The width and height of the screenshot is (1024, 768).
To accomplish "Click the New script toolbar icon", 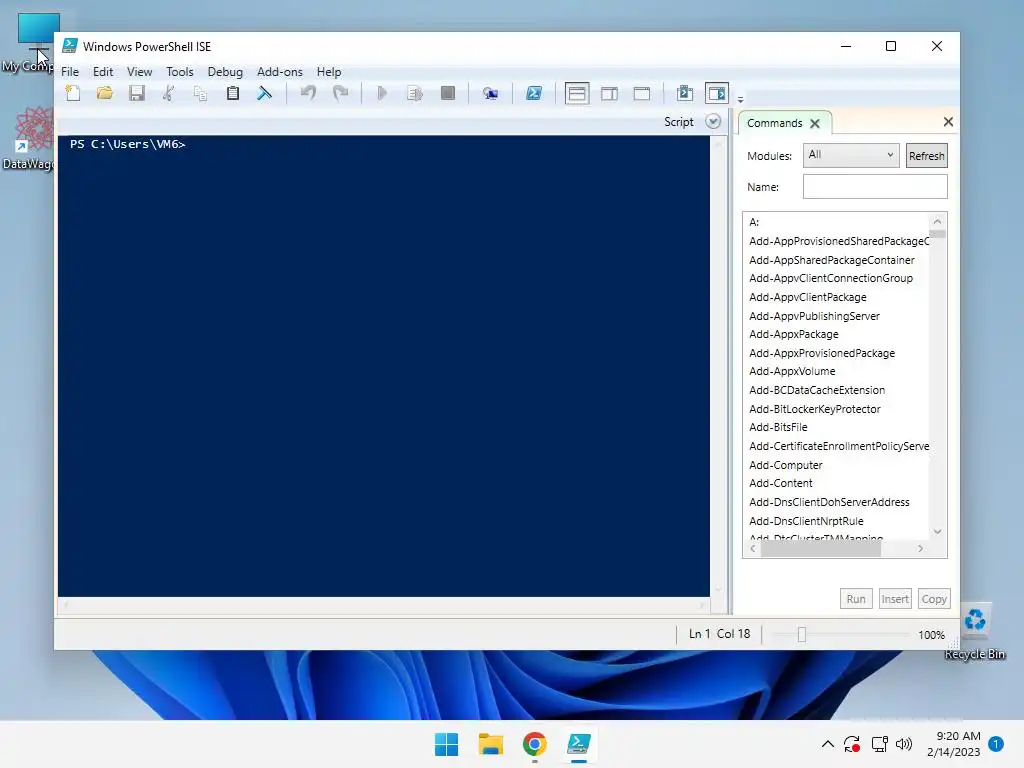I will tap(73, 93).
